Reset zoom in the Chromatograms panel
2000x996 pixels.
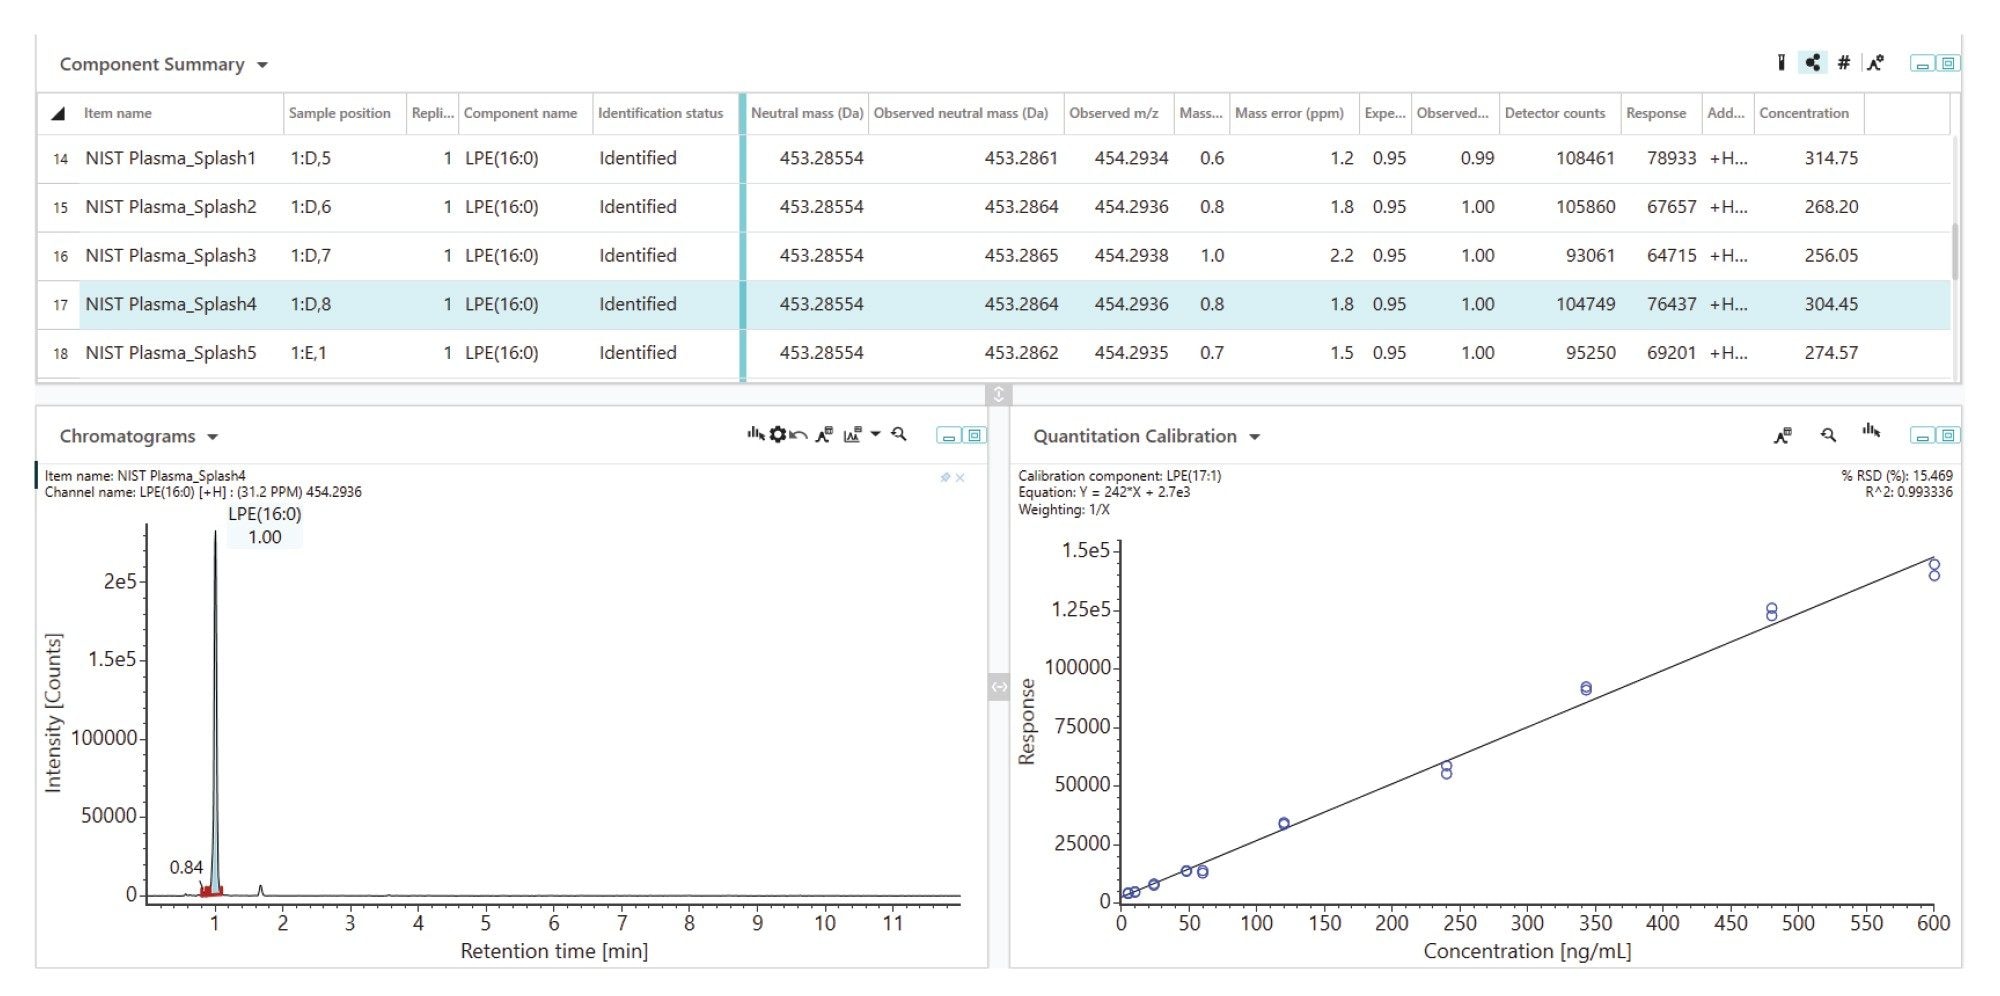click(x=899, y=435)
